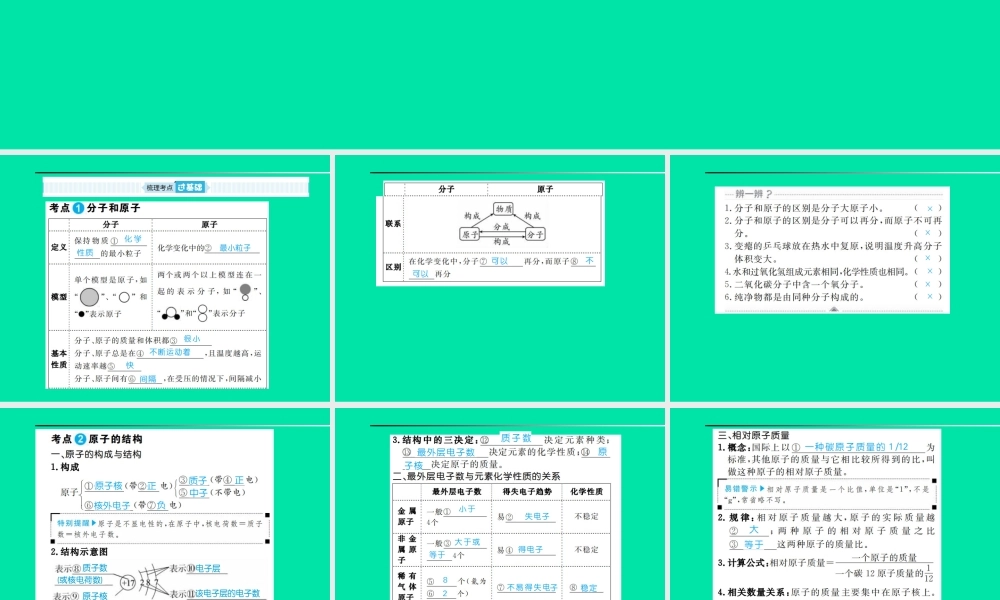Image resolution: width=1000 pixels, height=600 pixels.
Task: Click the 分子 box in the relationship diagram
Action: [x=535, y=235]
